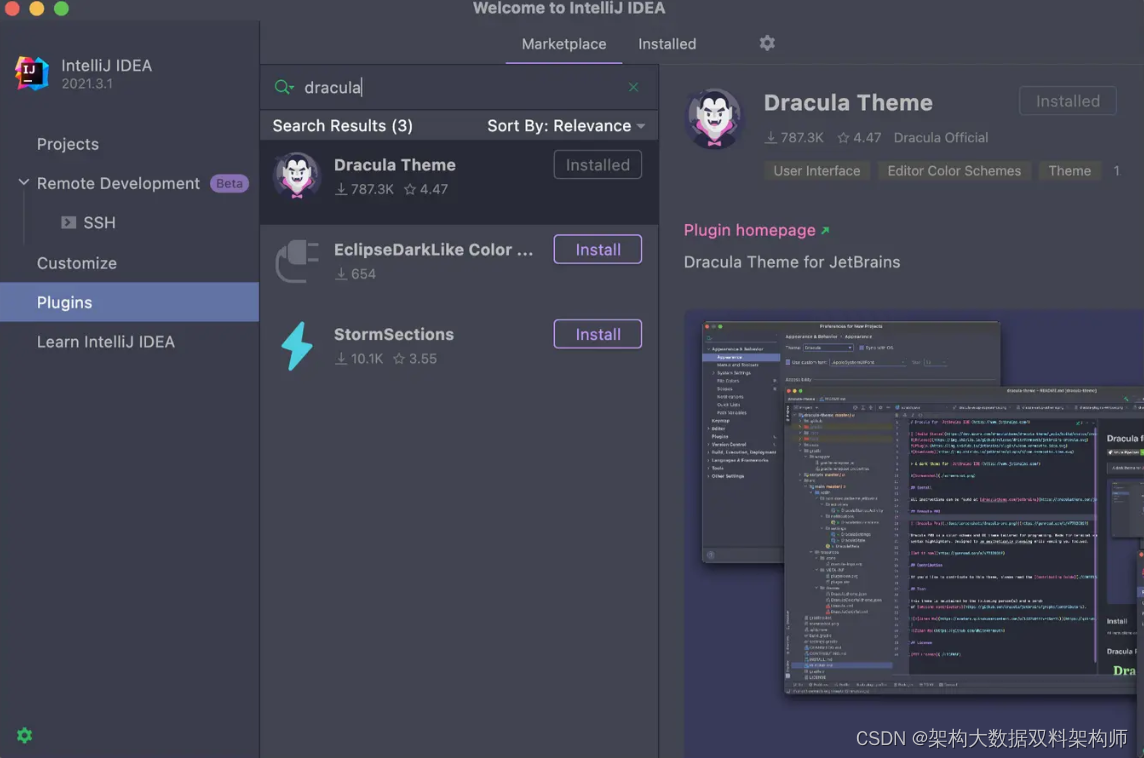Open the Customize section

click(77, 263)
